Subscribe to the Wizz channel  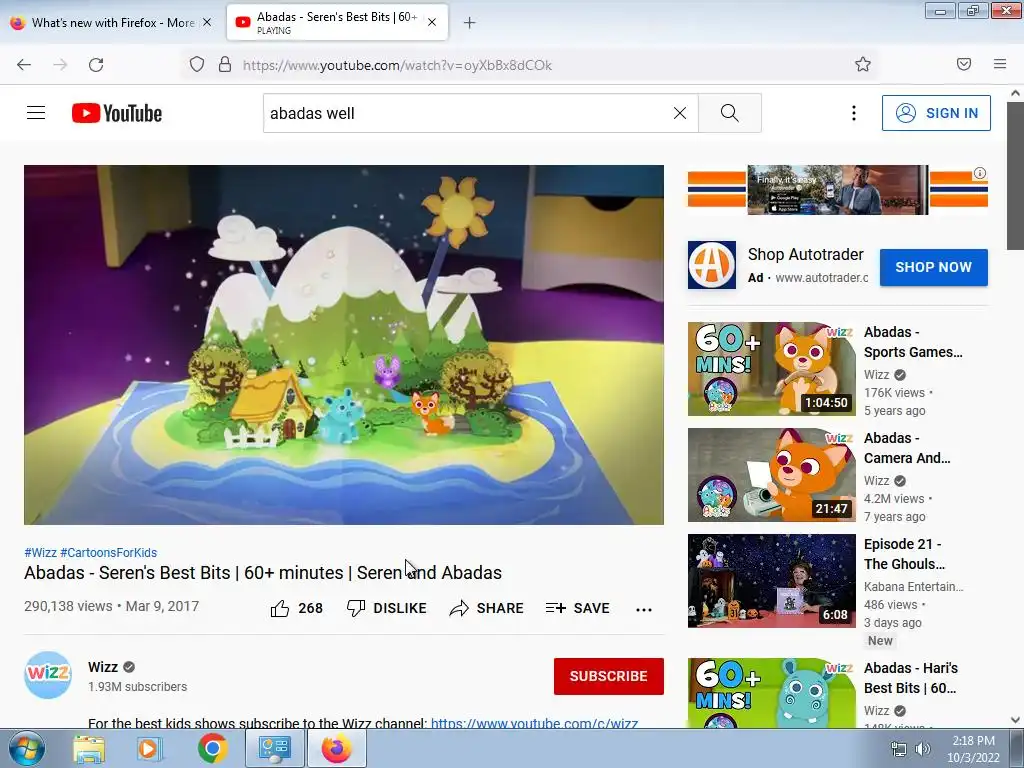[x=609, y=676]
